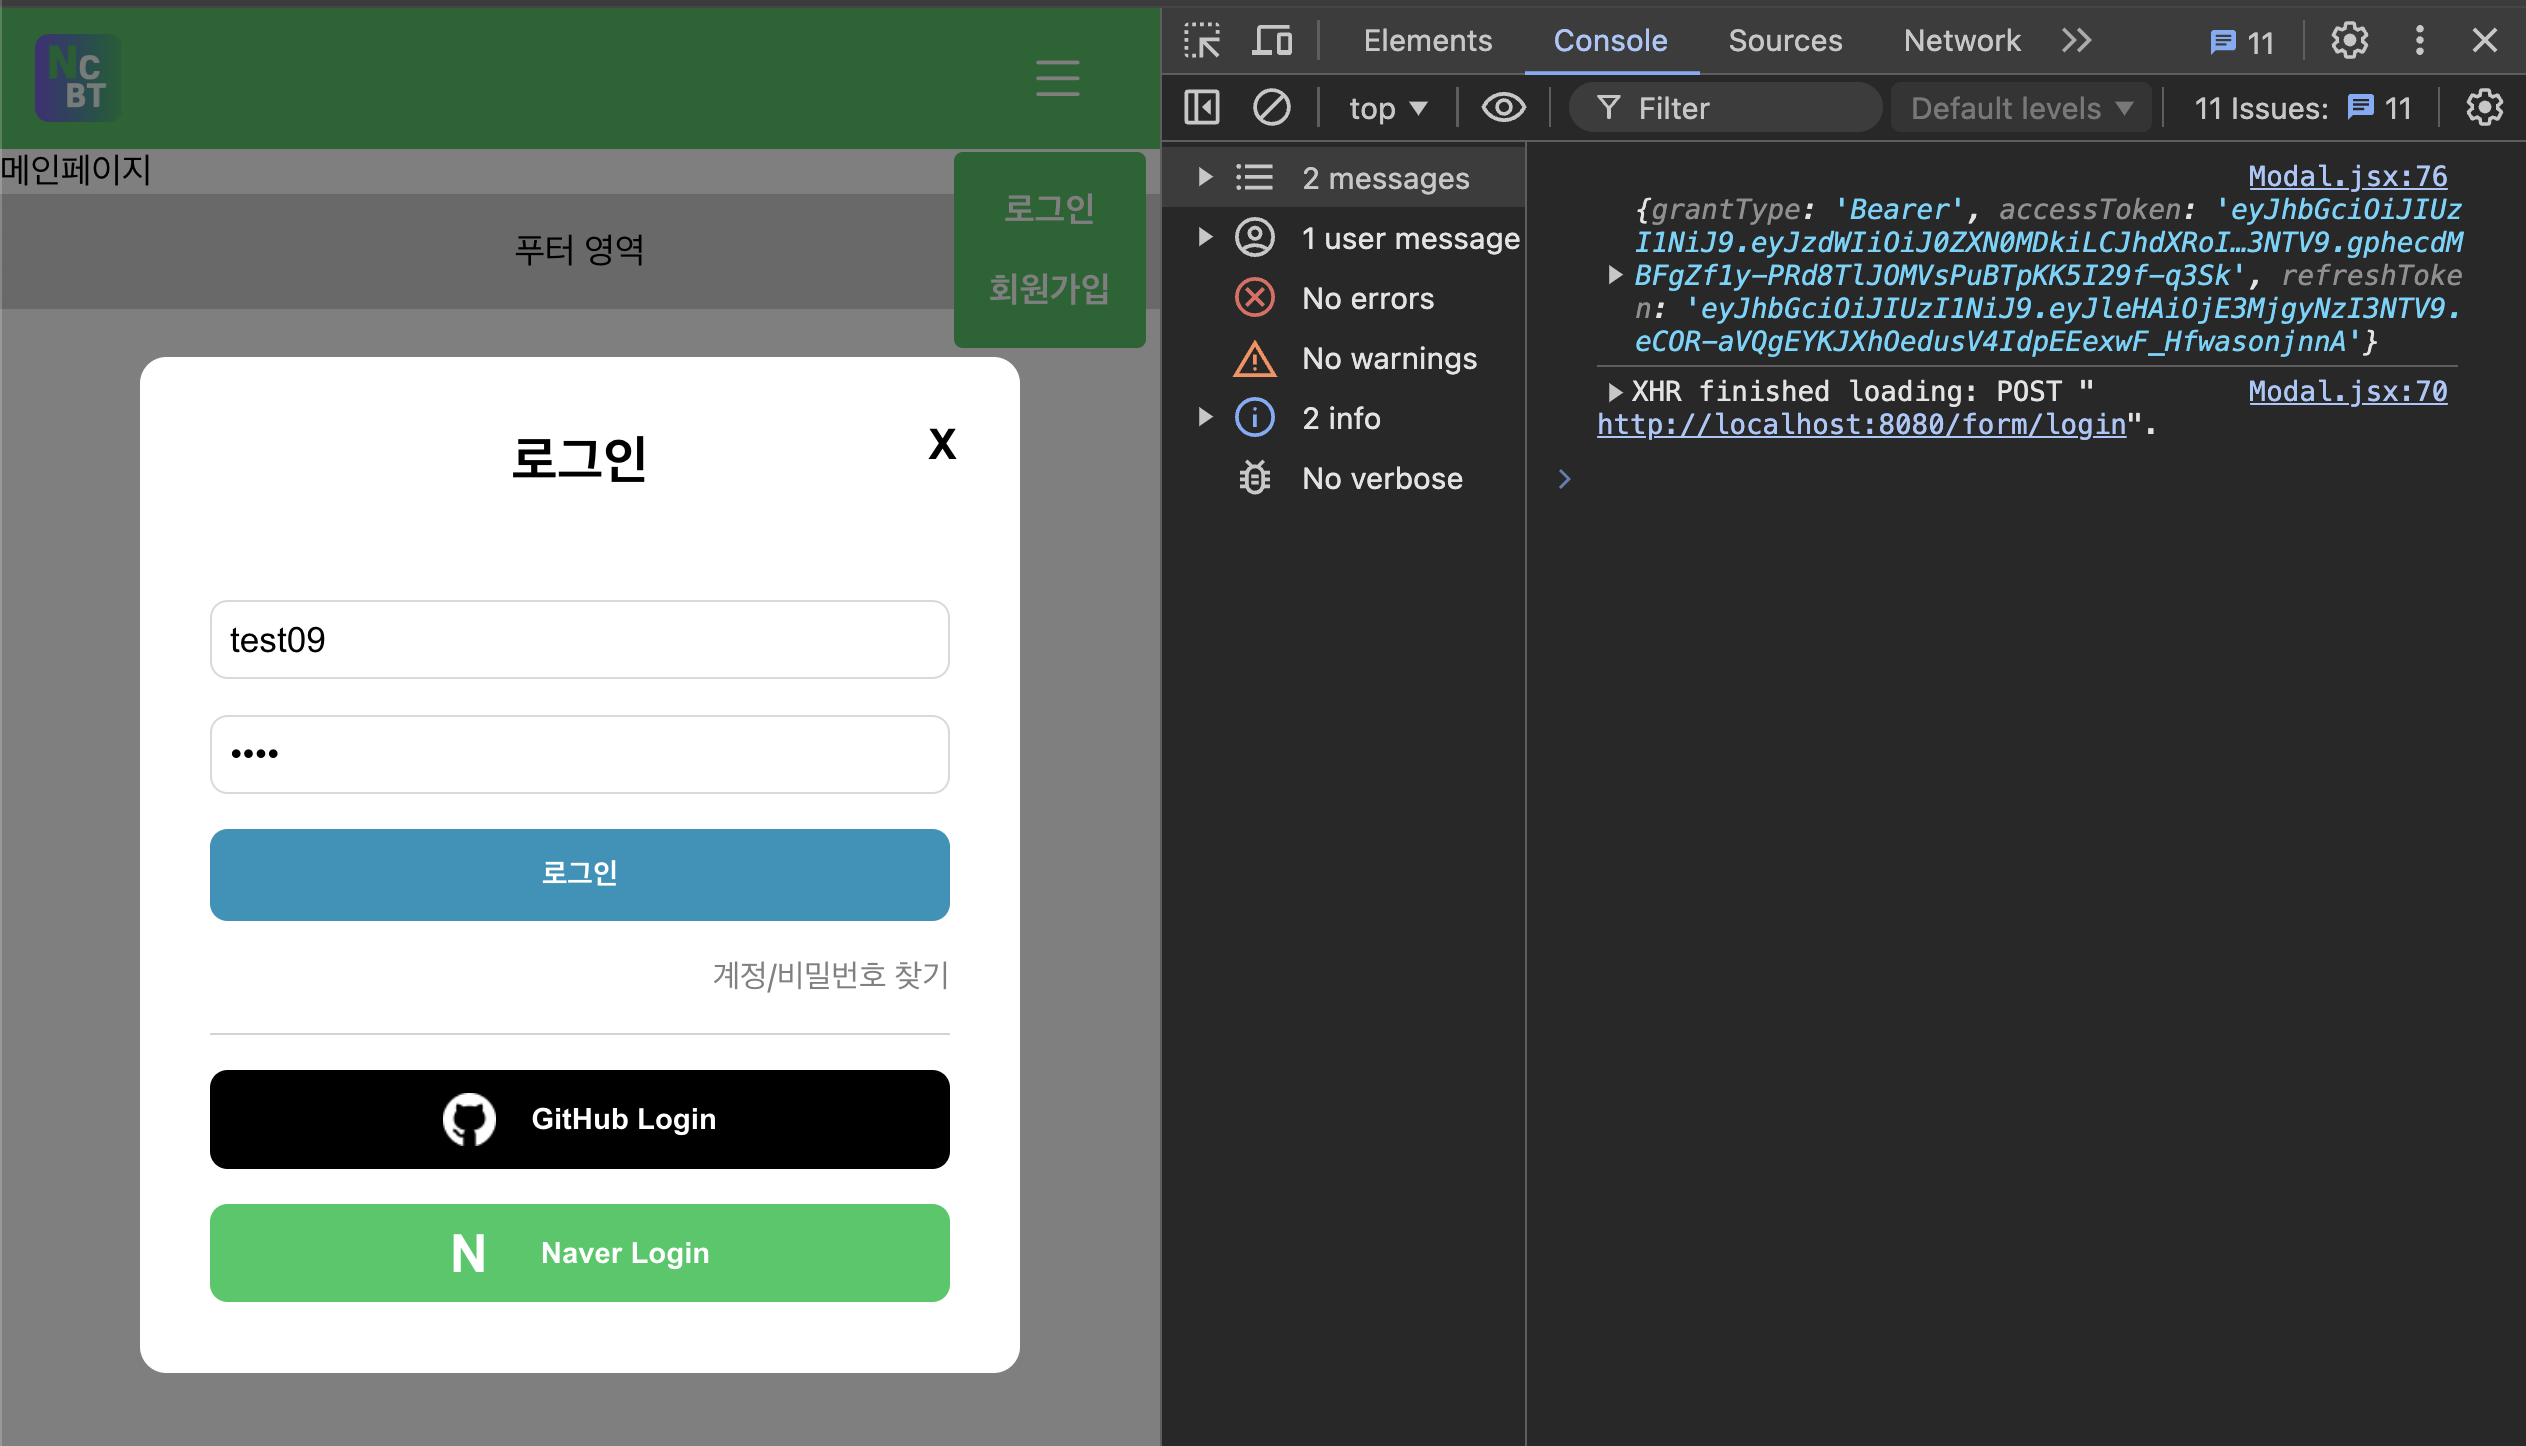This screenshot has height=1446, width=2526.
Task: Open DevTools settings gear icon
Action: [x=2349, y=41]
